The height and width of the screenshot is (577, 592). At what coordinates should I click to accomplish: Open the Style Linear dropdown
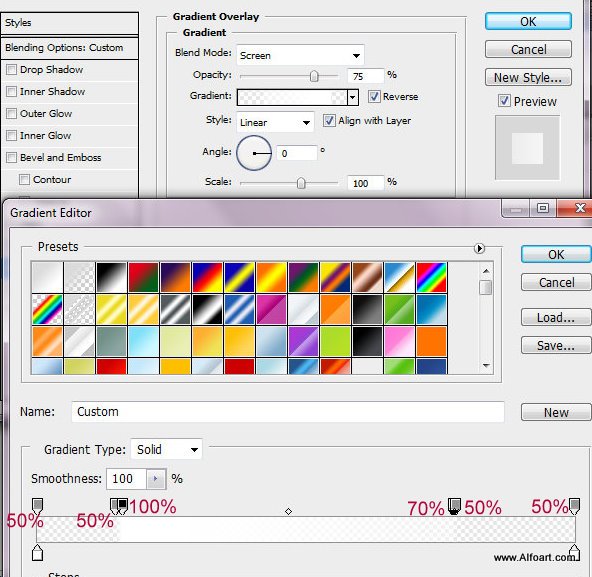tap(275, 122)
